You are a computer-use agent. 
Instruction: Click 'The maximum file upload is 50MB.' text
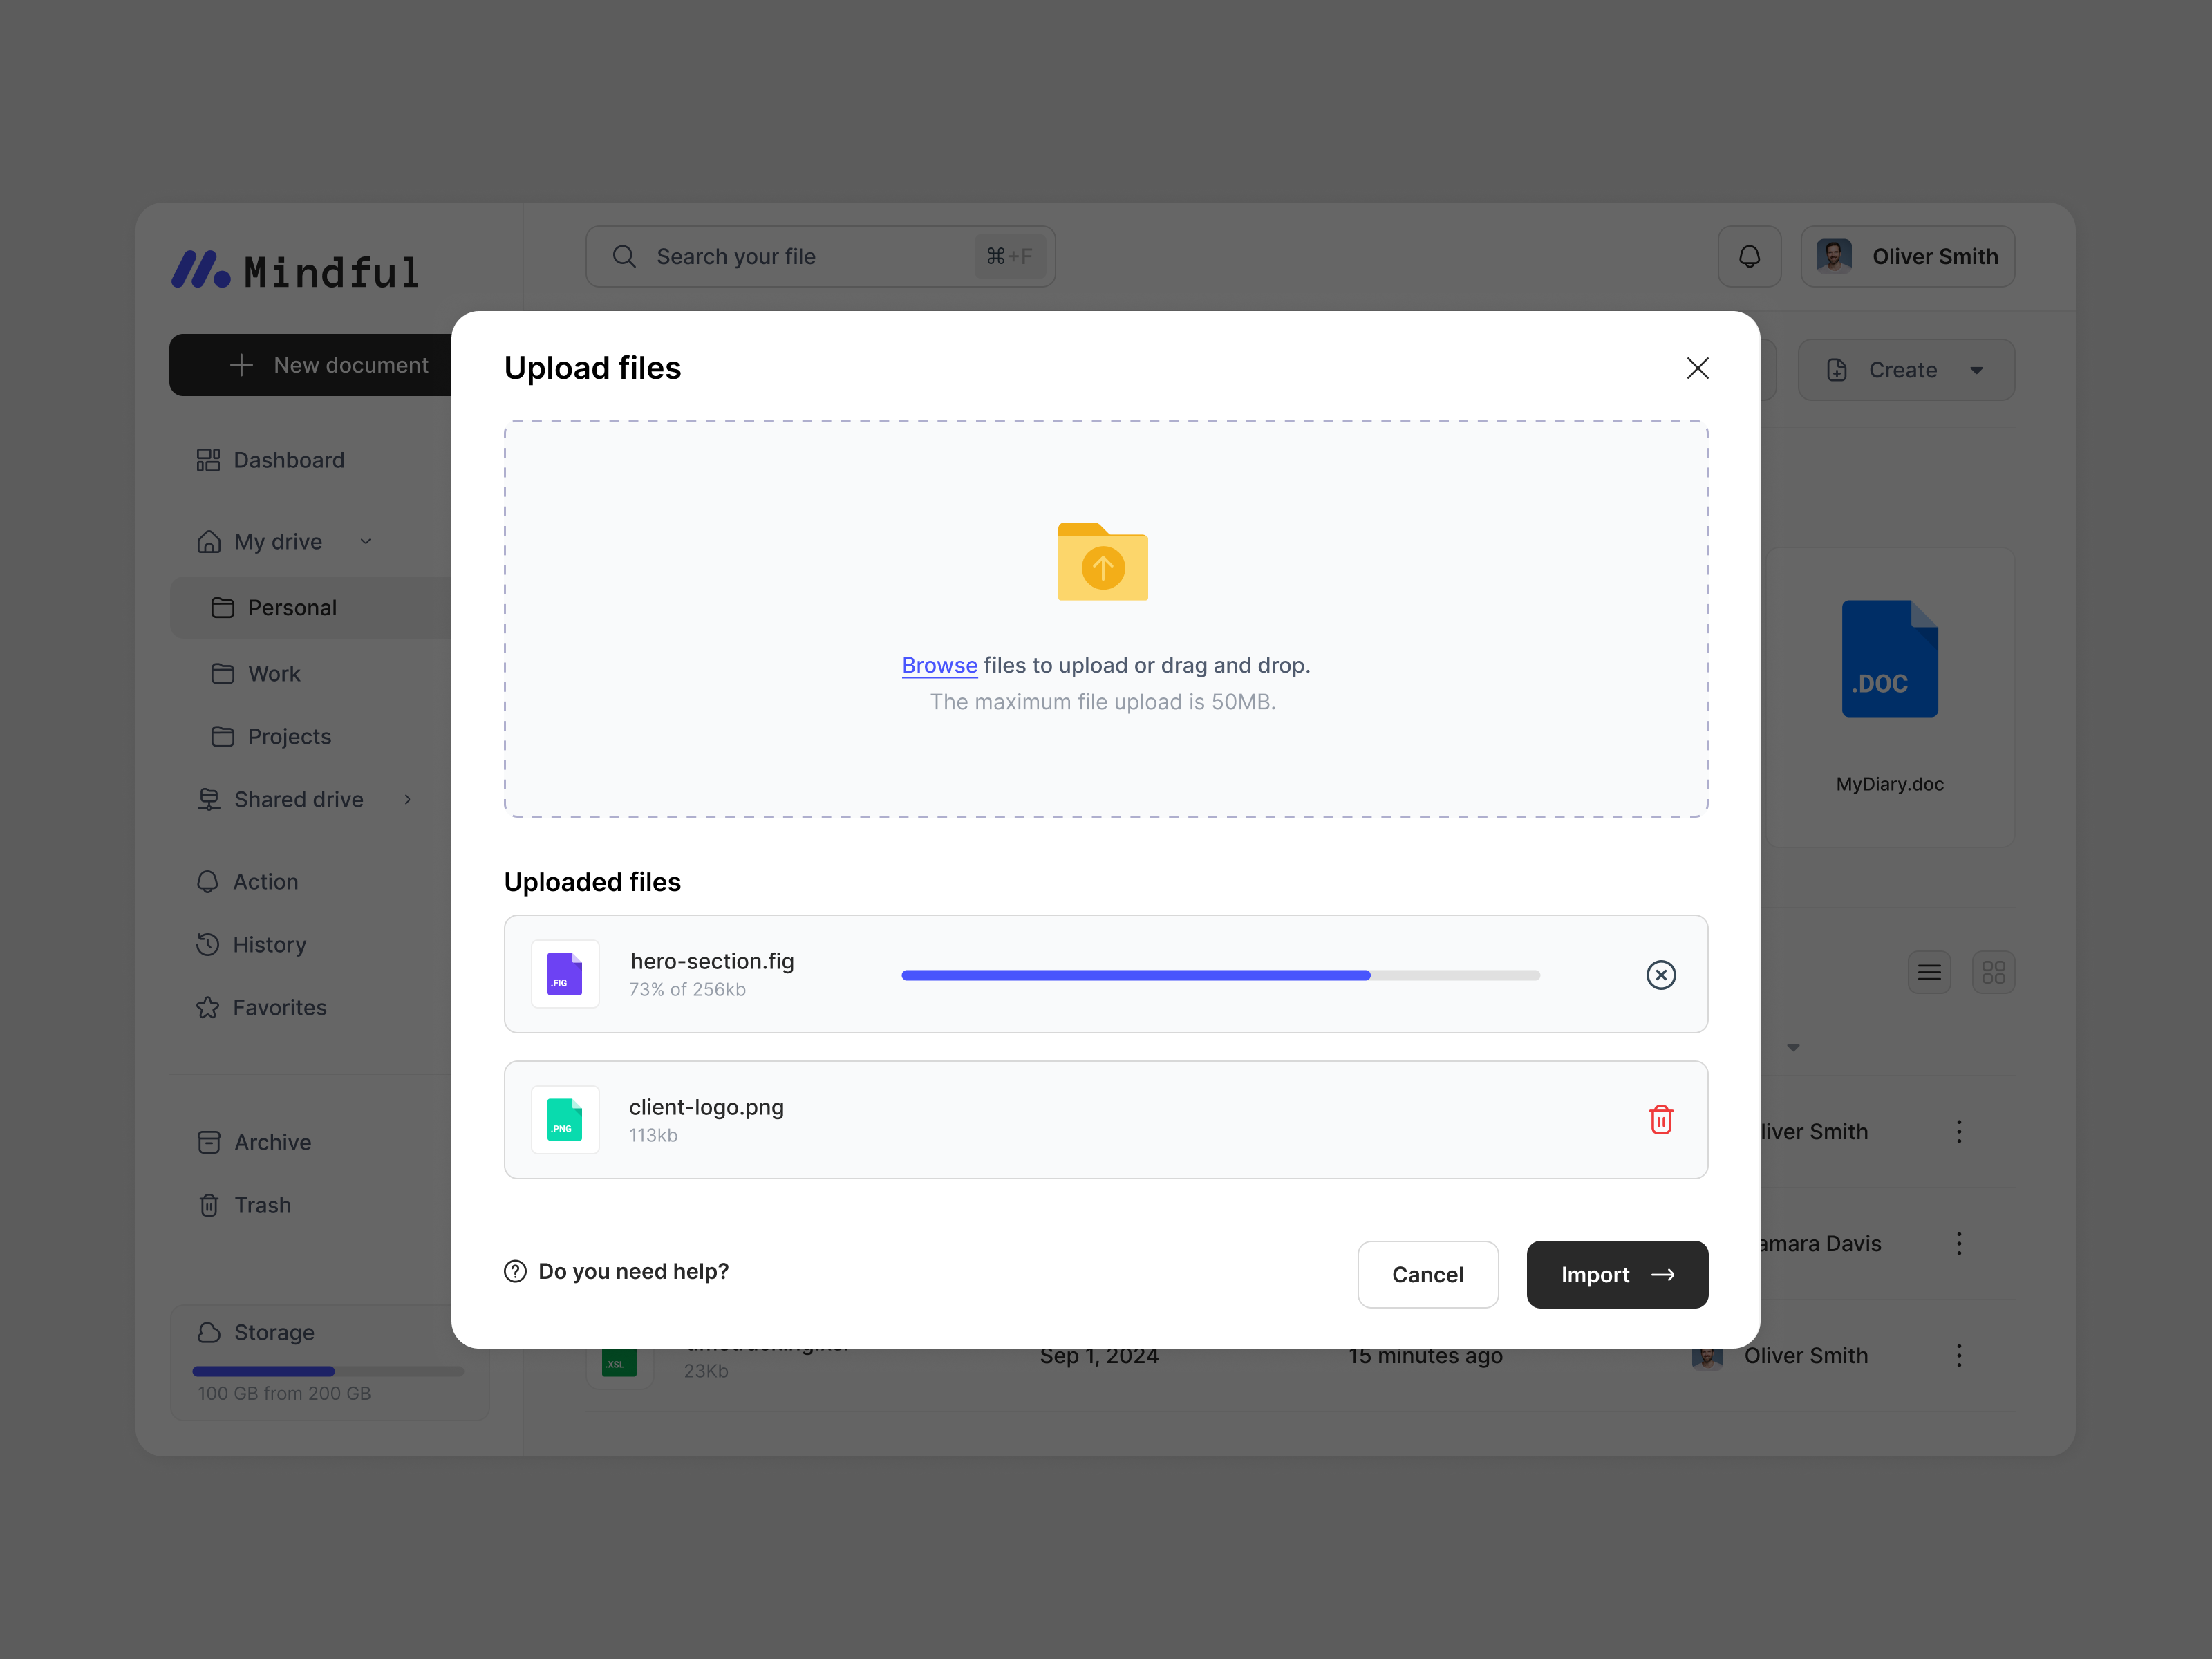pos(1103,702)
